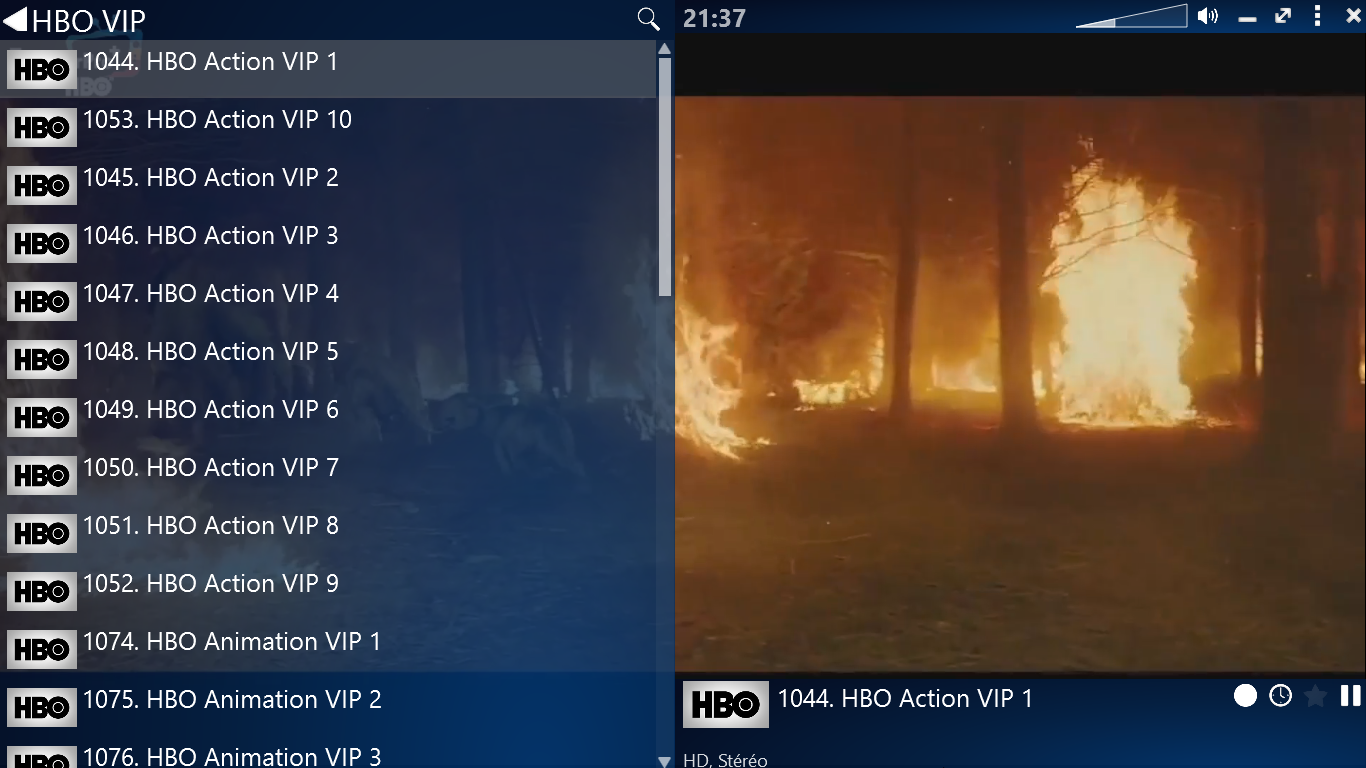Screen dimensions: 1366x768
Task: Pause playback of HBO Action VIP 1
Action: point(1351,695)
